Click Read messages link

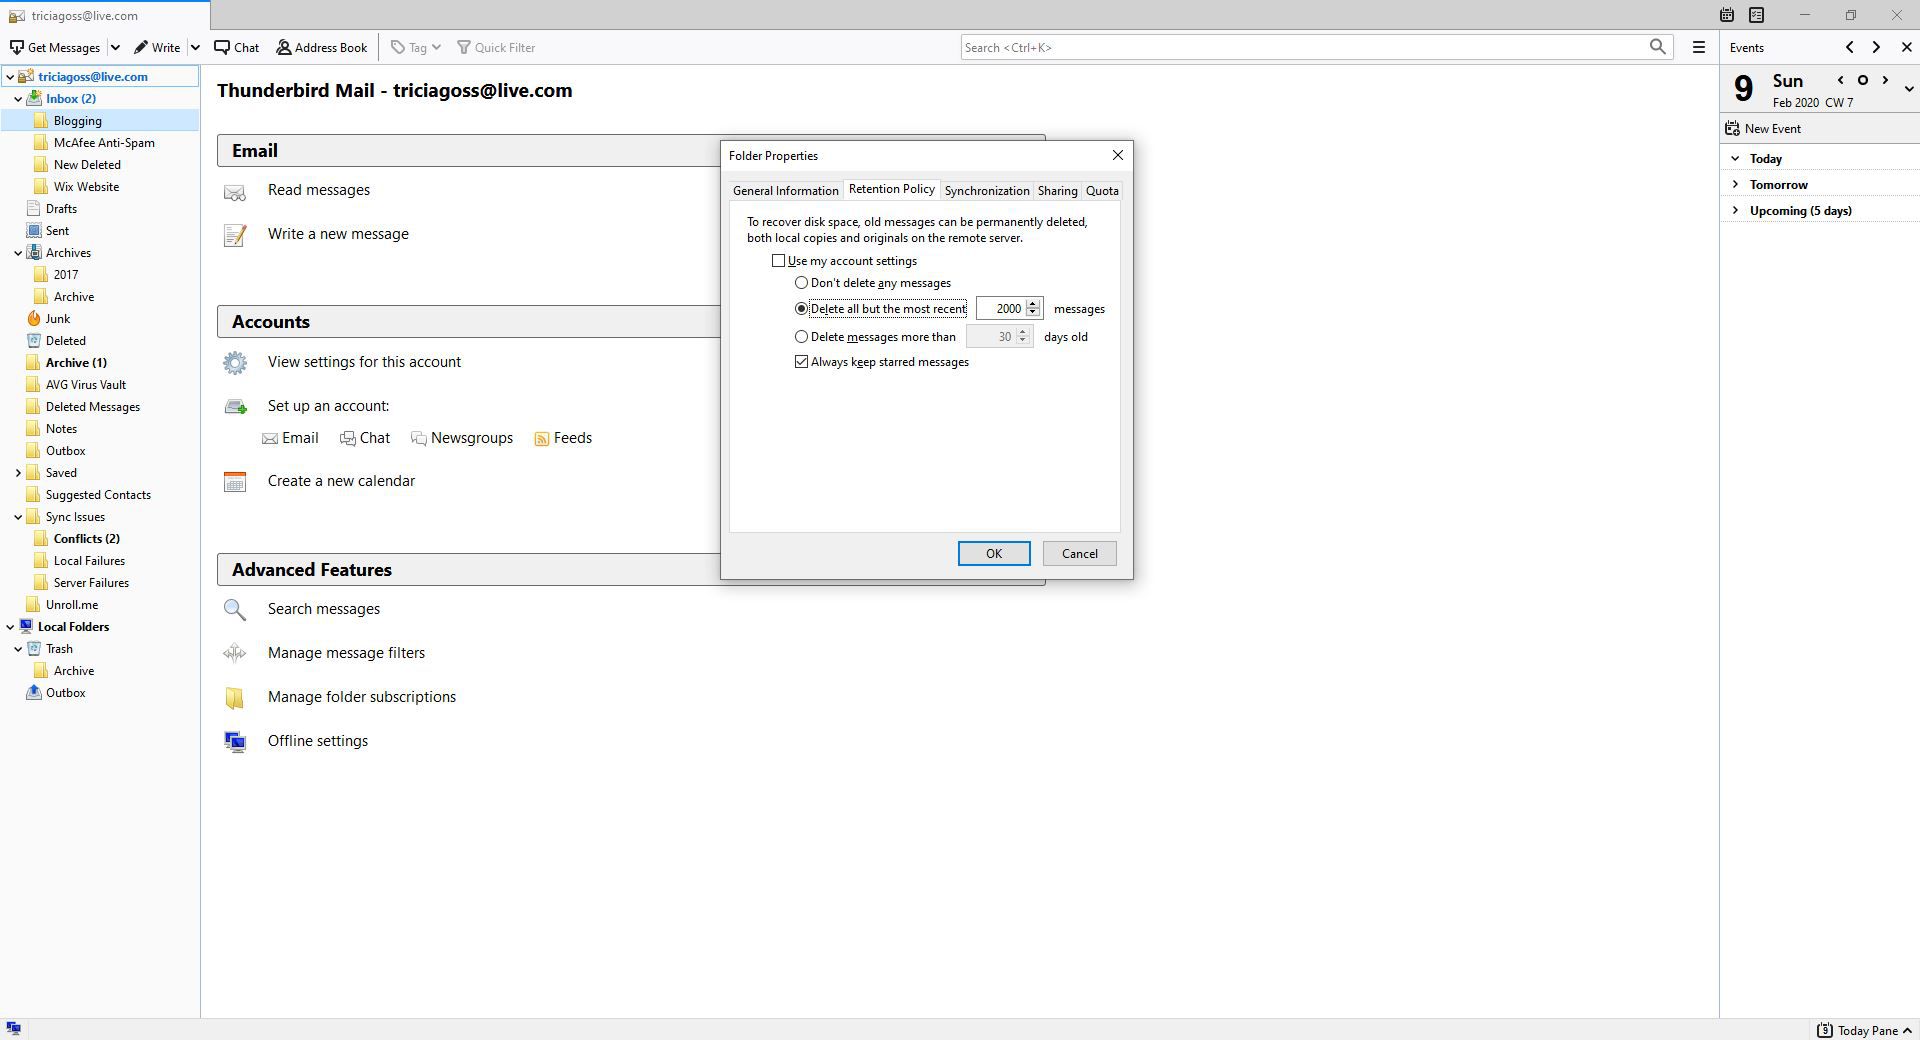pos(318,190)
